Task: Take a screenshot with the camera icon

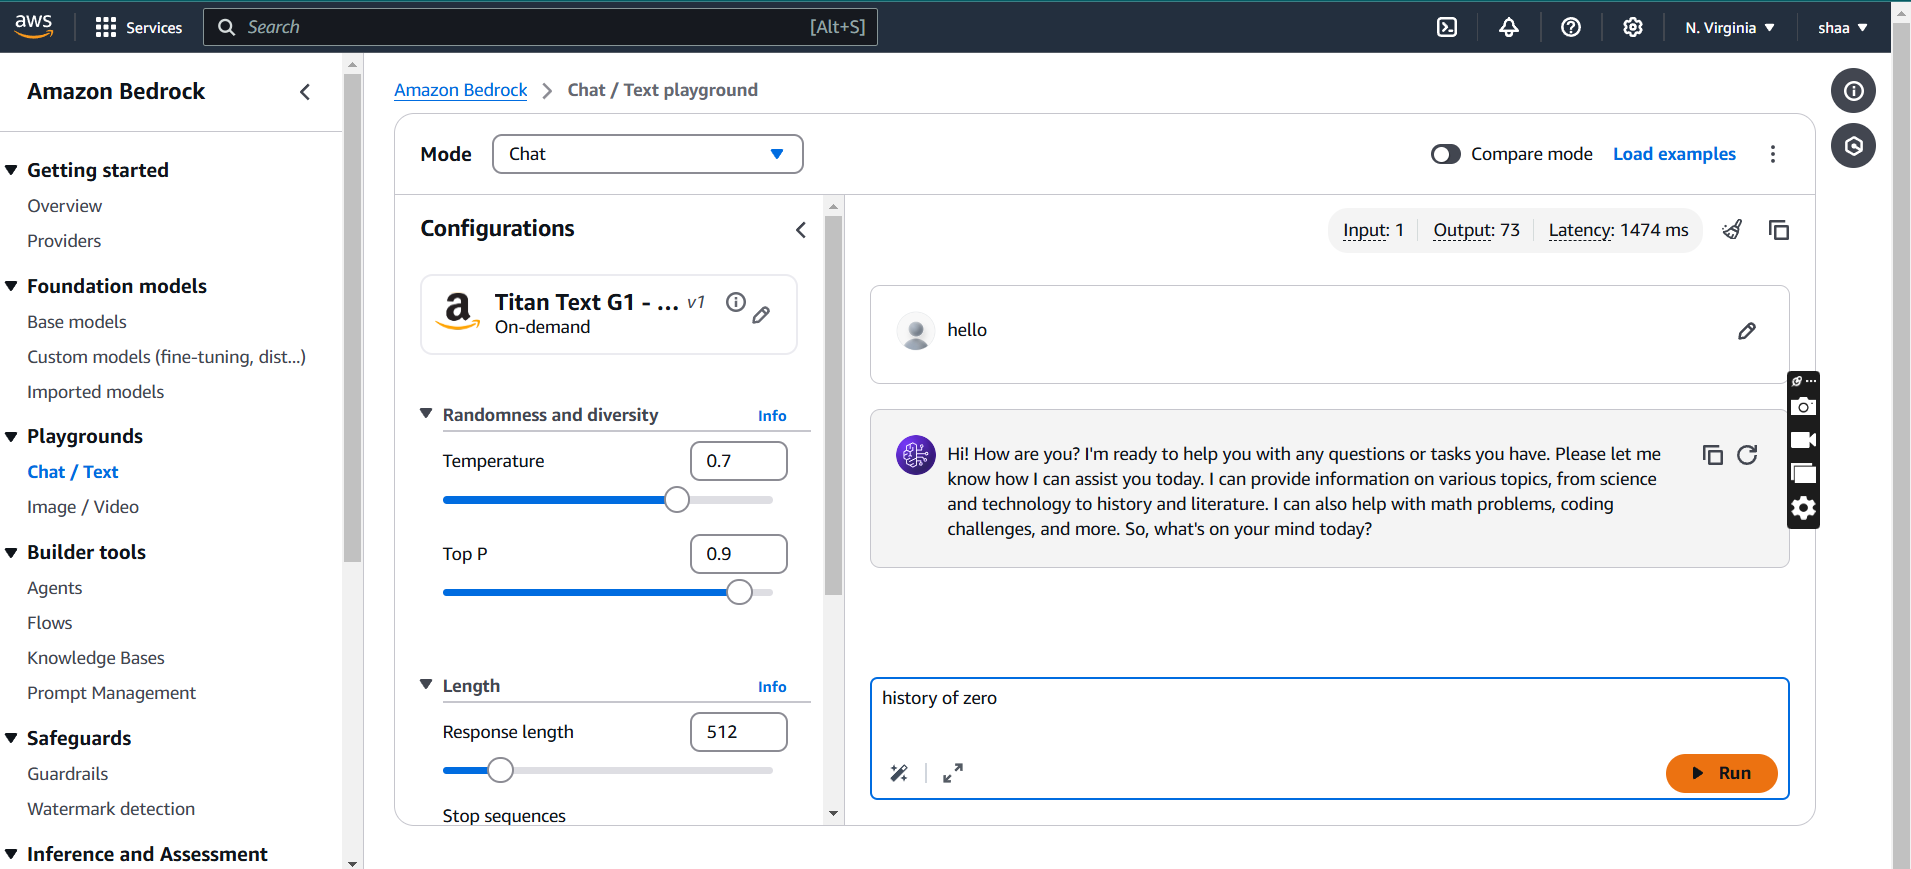Action: pos(1803,406)
